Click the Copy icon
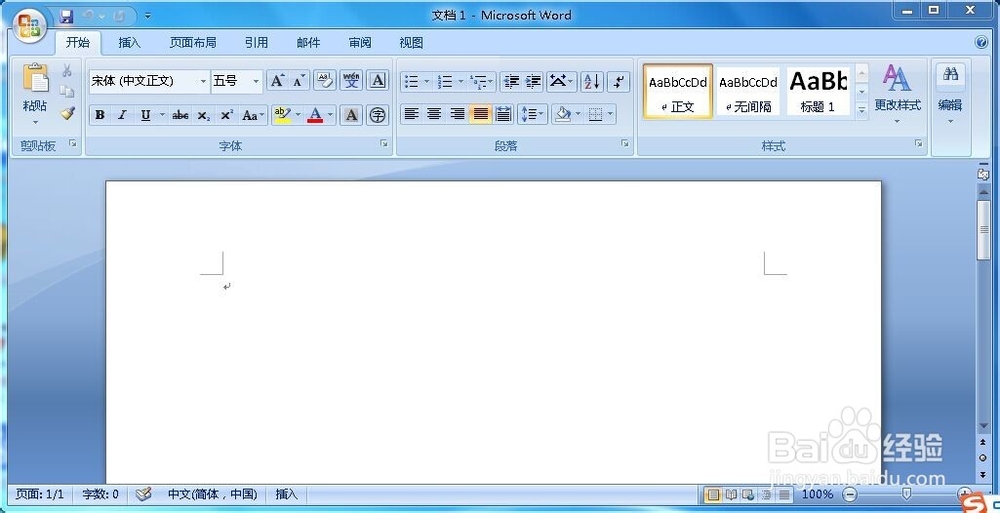 click(67, 92)
